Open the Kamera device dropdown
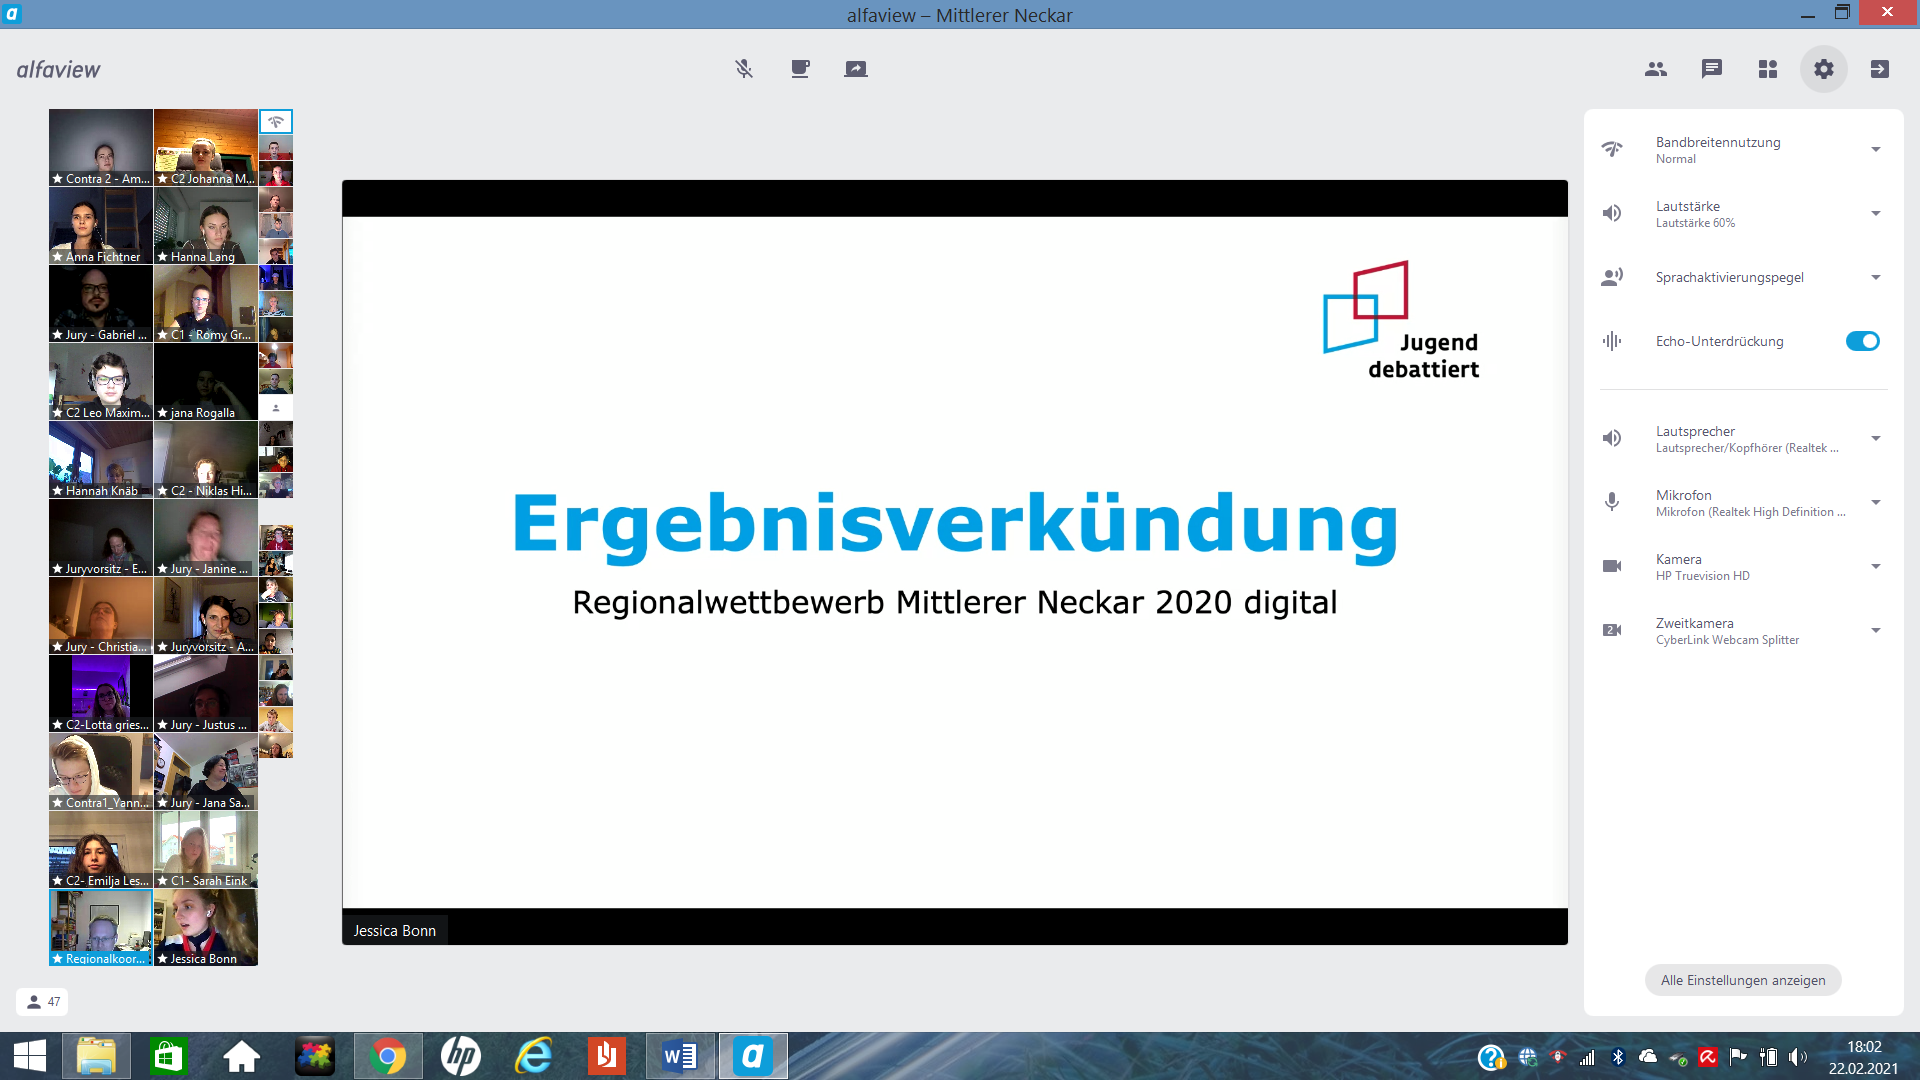The width and height of the screenshot is (1920, 1080). (1875, 566)
